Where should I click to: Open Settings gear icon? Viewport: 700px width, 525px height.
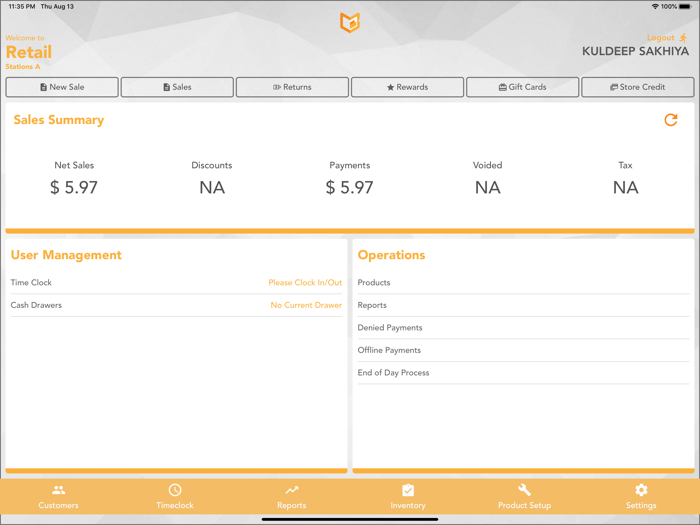pos(641,490)
